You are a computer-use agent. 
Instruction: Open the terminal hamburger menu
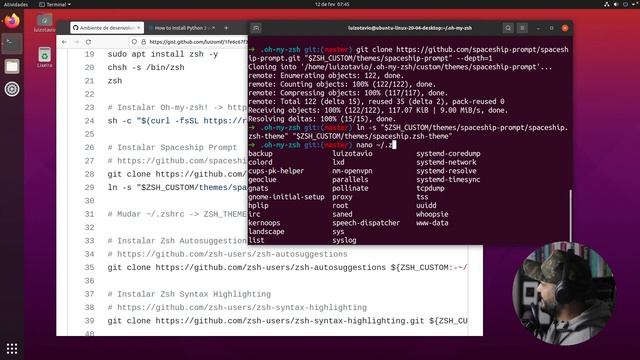(522, 28)
